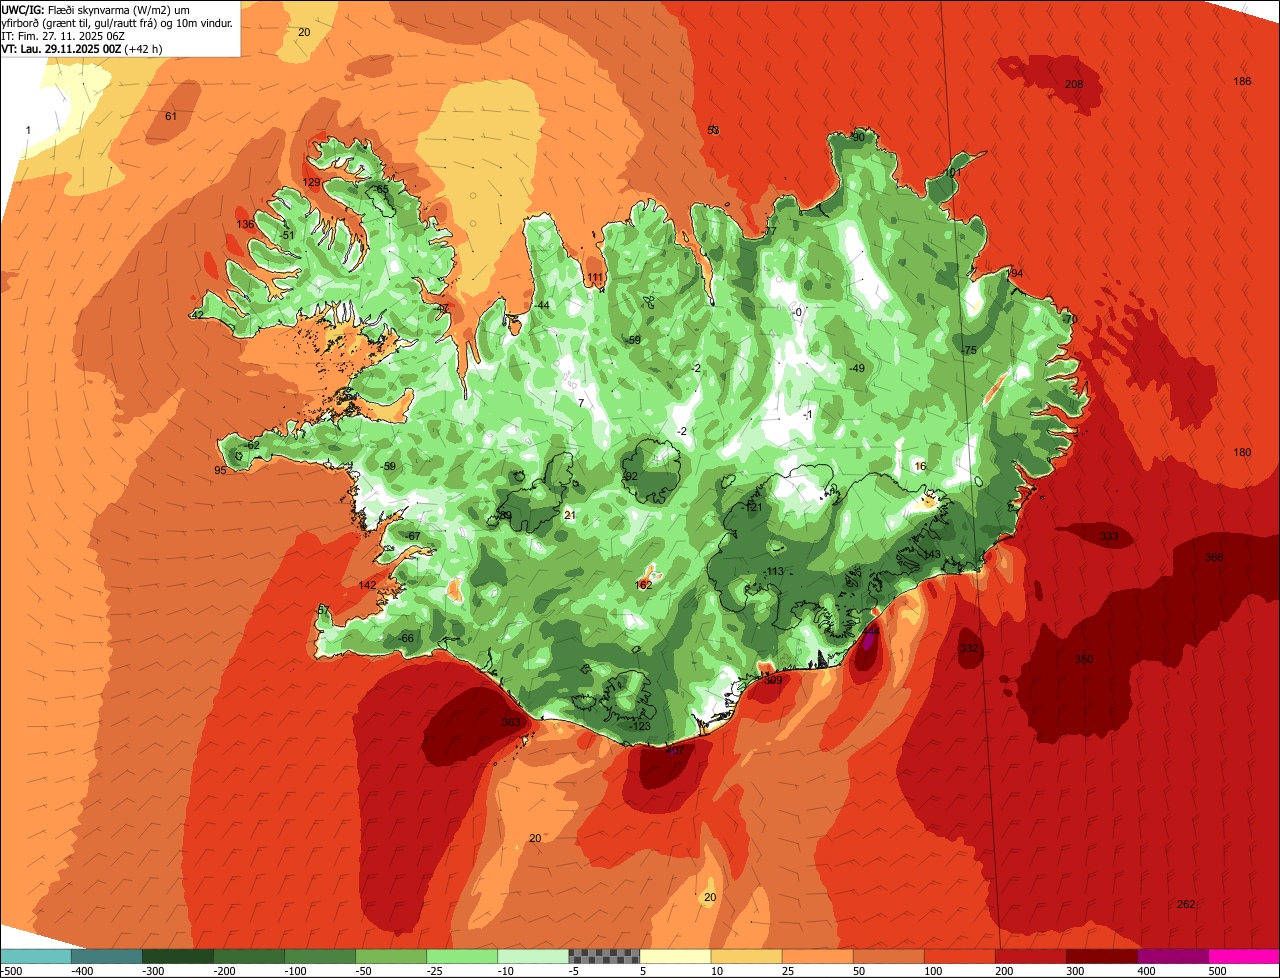The width and height of the screenshot is (1280, 978).
Task: Click the '-66' value on the Reykjanes peninsula
Action: pyautogui.click(x=405, y=638)
